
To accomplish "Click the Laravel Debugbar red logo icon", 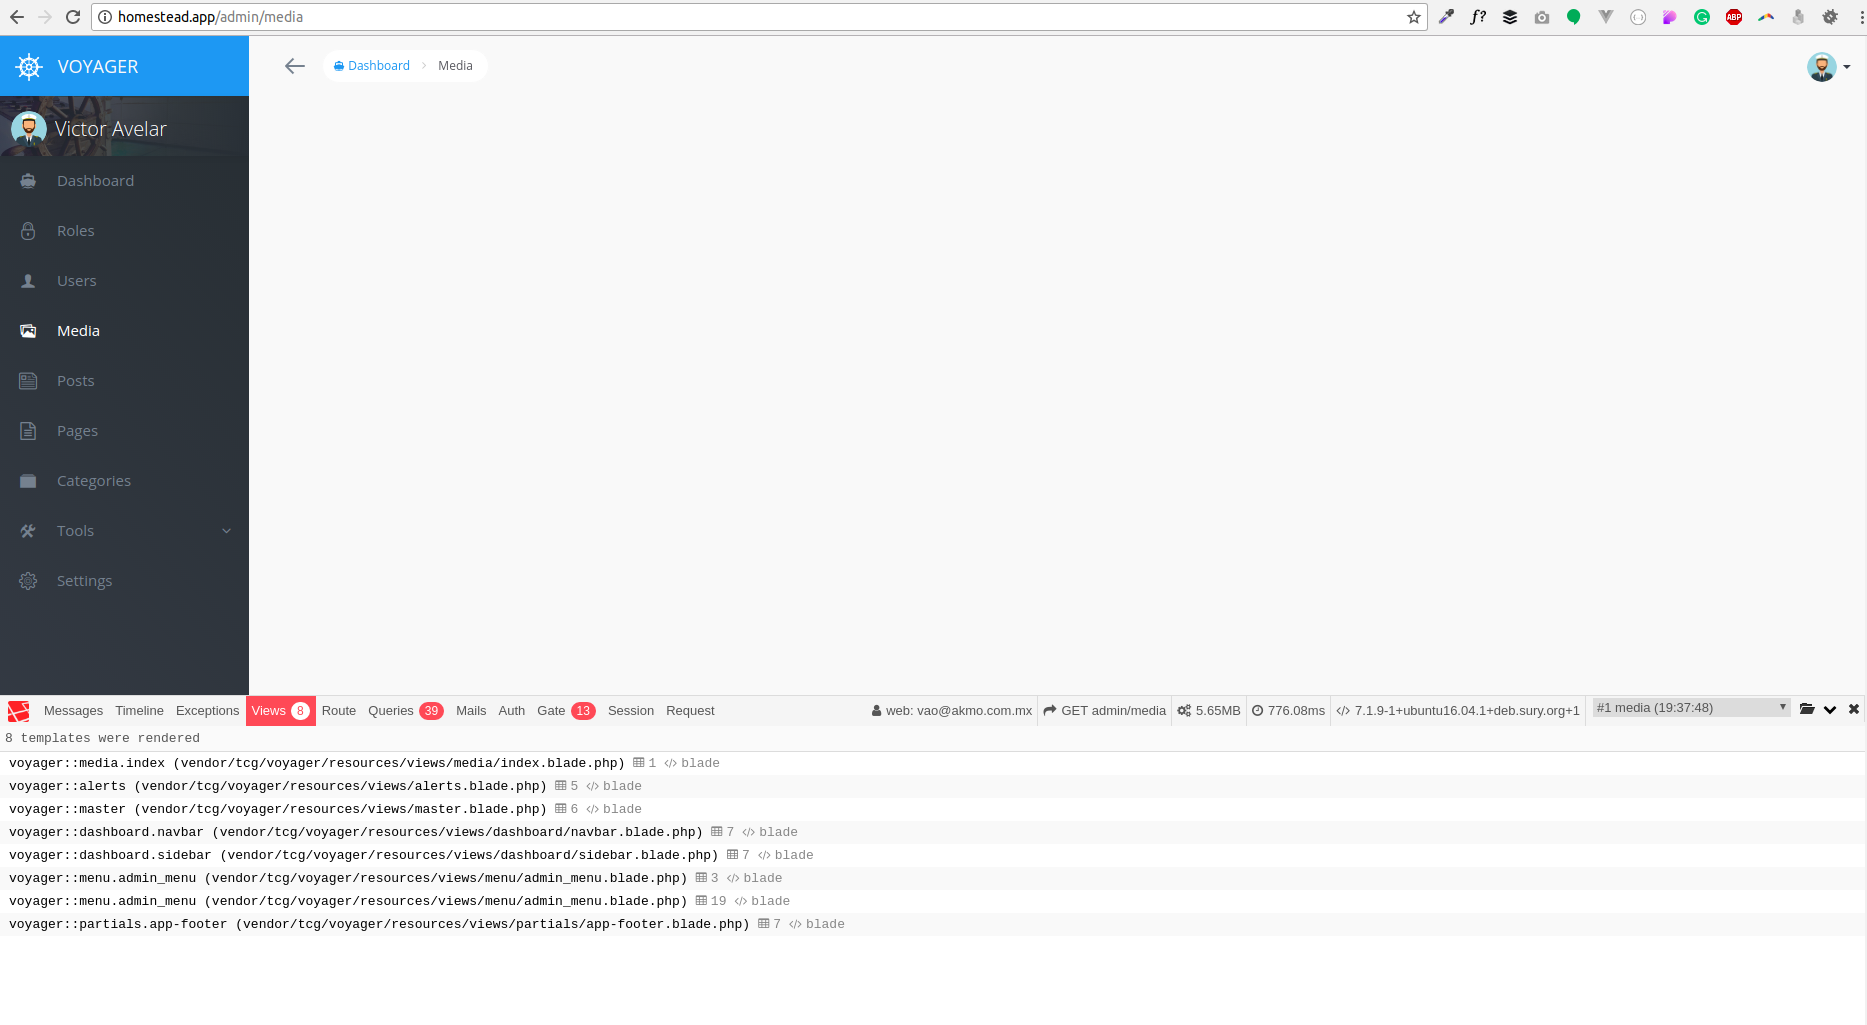I will pos(18,710).
